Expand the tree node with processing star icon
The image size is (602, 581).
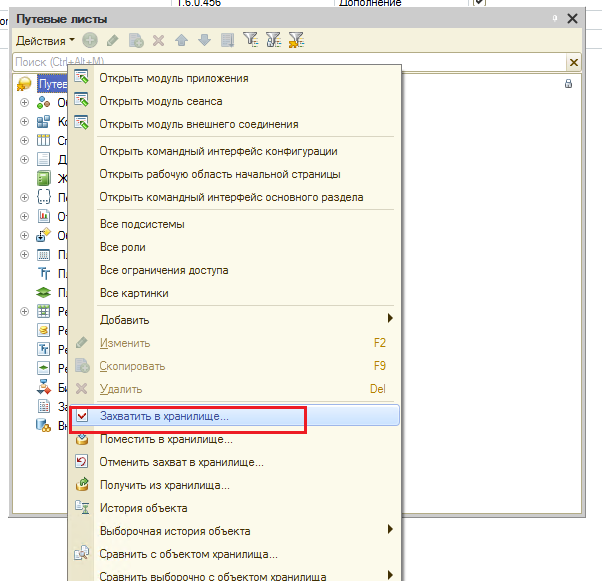click(24, 235)
